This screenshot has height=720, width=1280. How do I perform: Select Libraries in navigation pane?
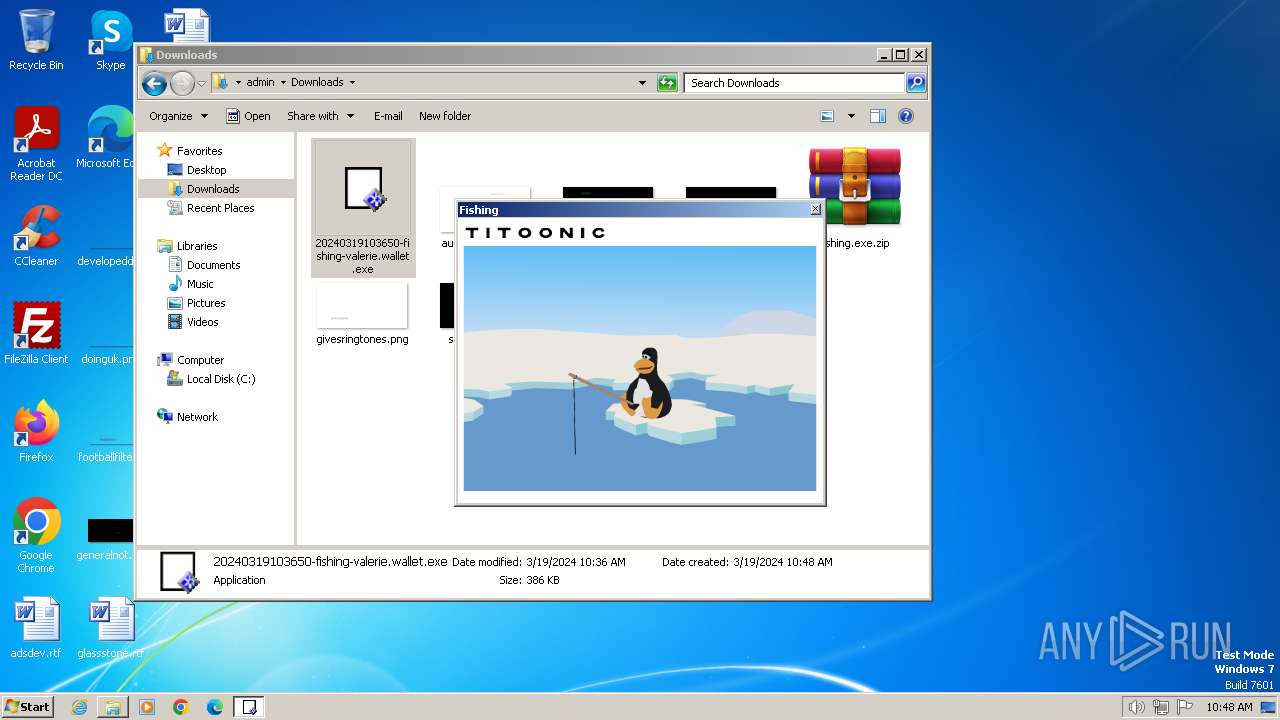tap(197, 246)
